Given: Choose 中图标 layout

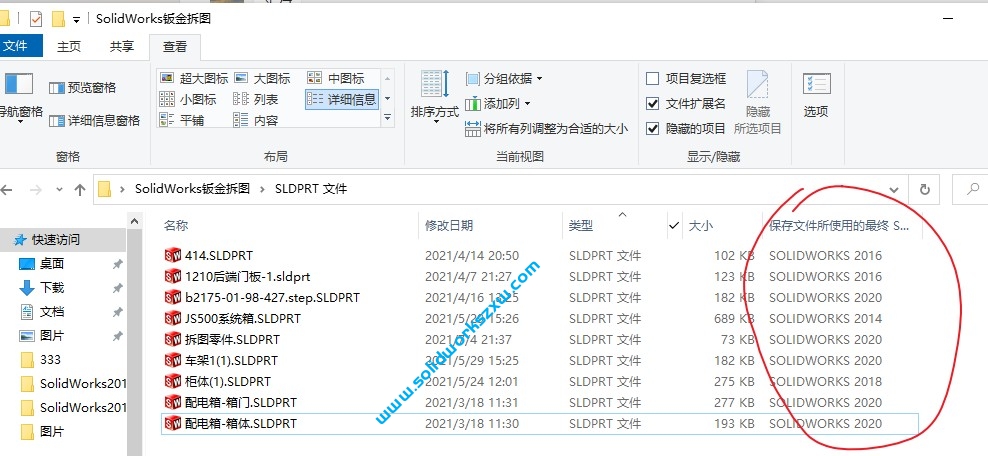Looking at the screenshot, I should tap(336, 78).
